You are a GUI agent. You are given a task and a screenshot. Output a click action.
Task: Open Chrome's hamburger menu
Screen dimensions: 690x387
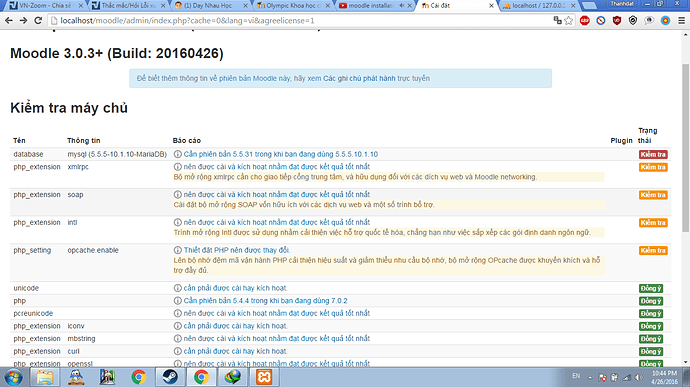681,21
